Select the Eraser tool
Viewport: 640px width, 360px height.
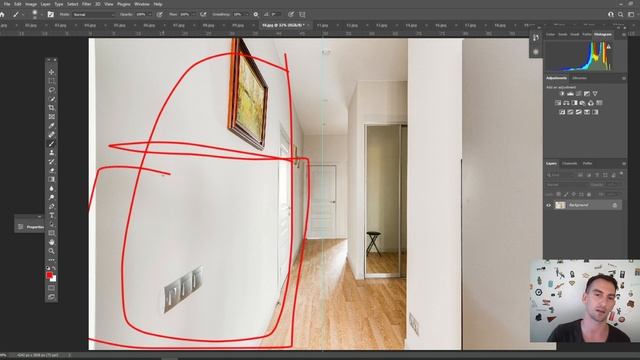pos(51,171)
